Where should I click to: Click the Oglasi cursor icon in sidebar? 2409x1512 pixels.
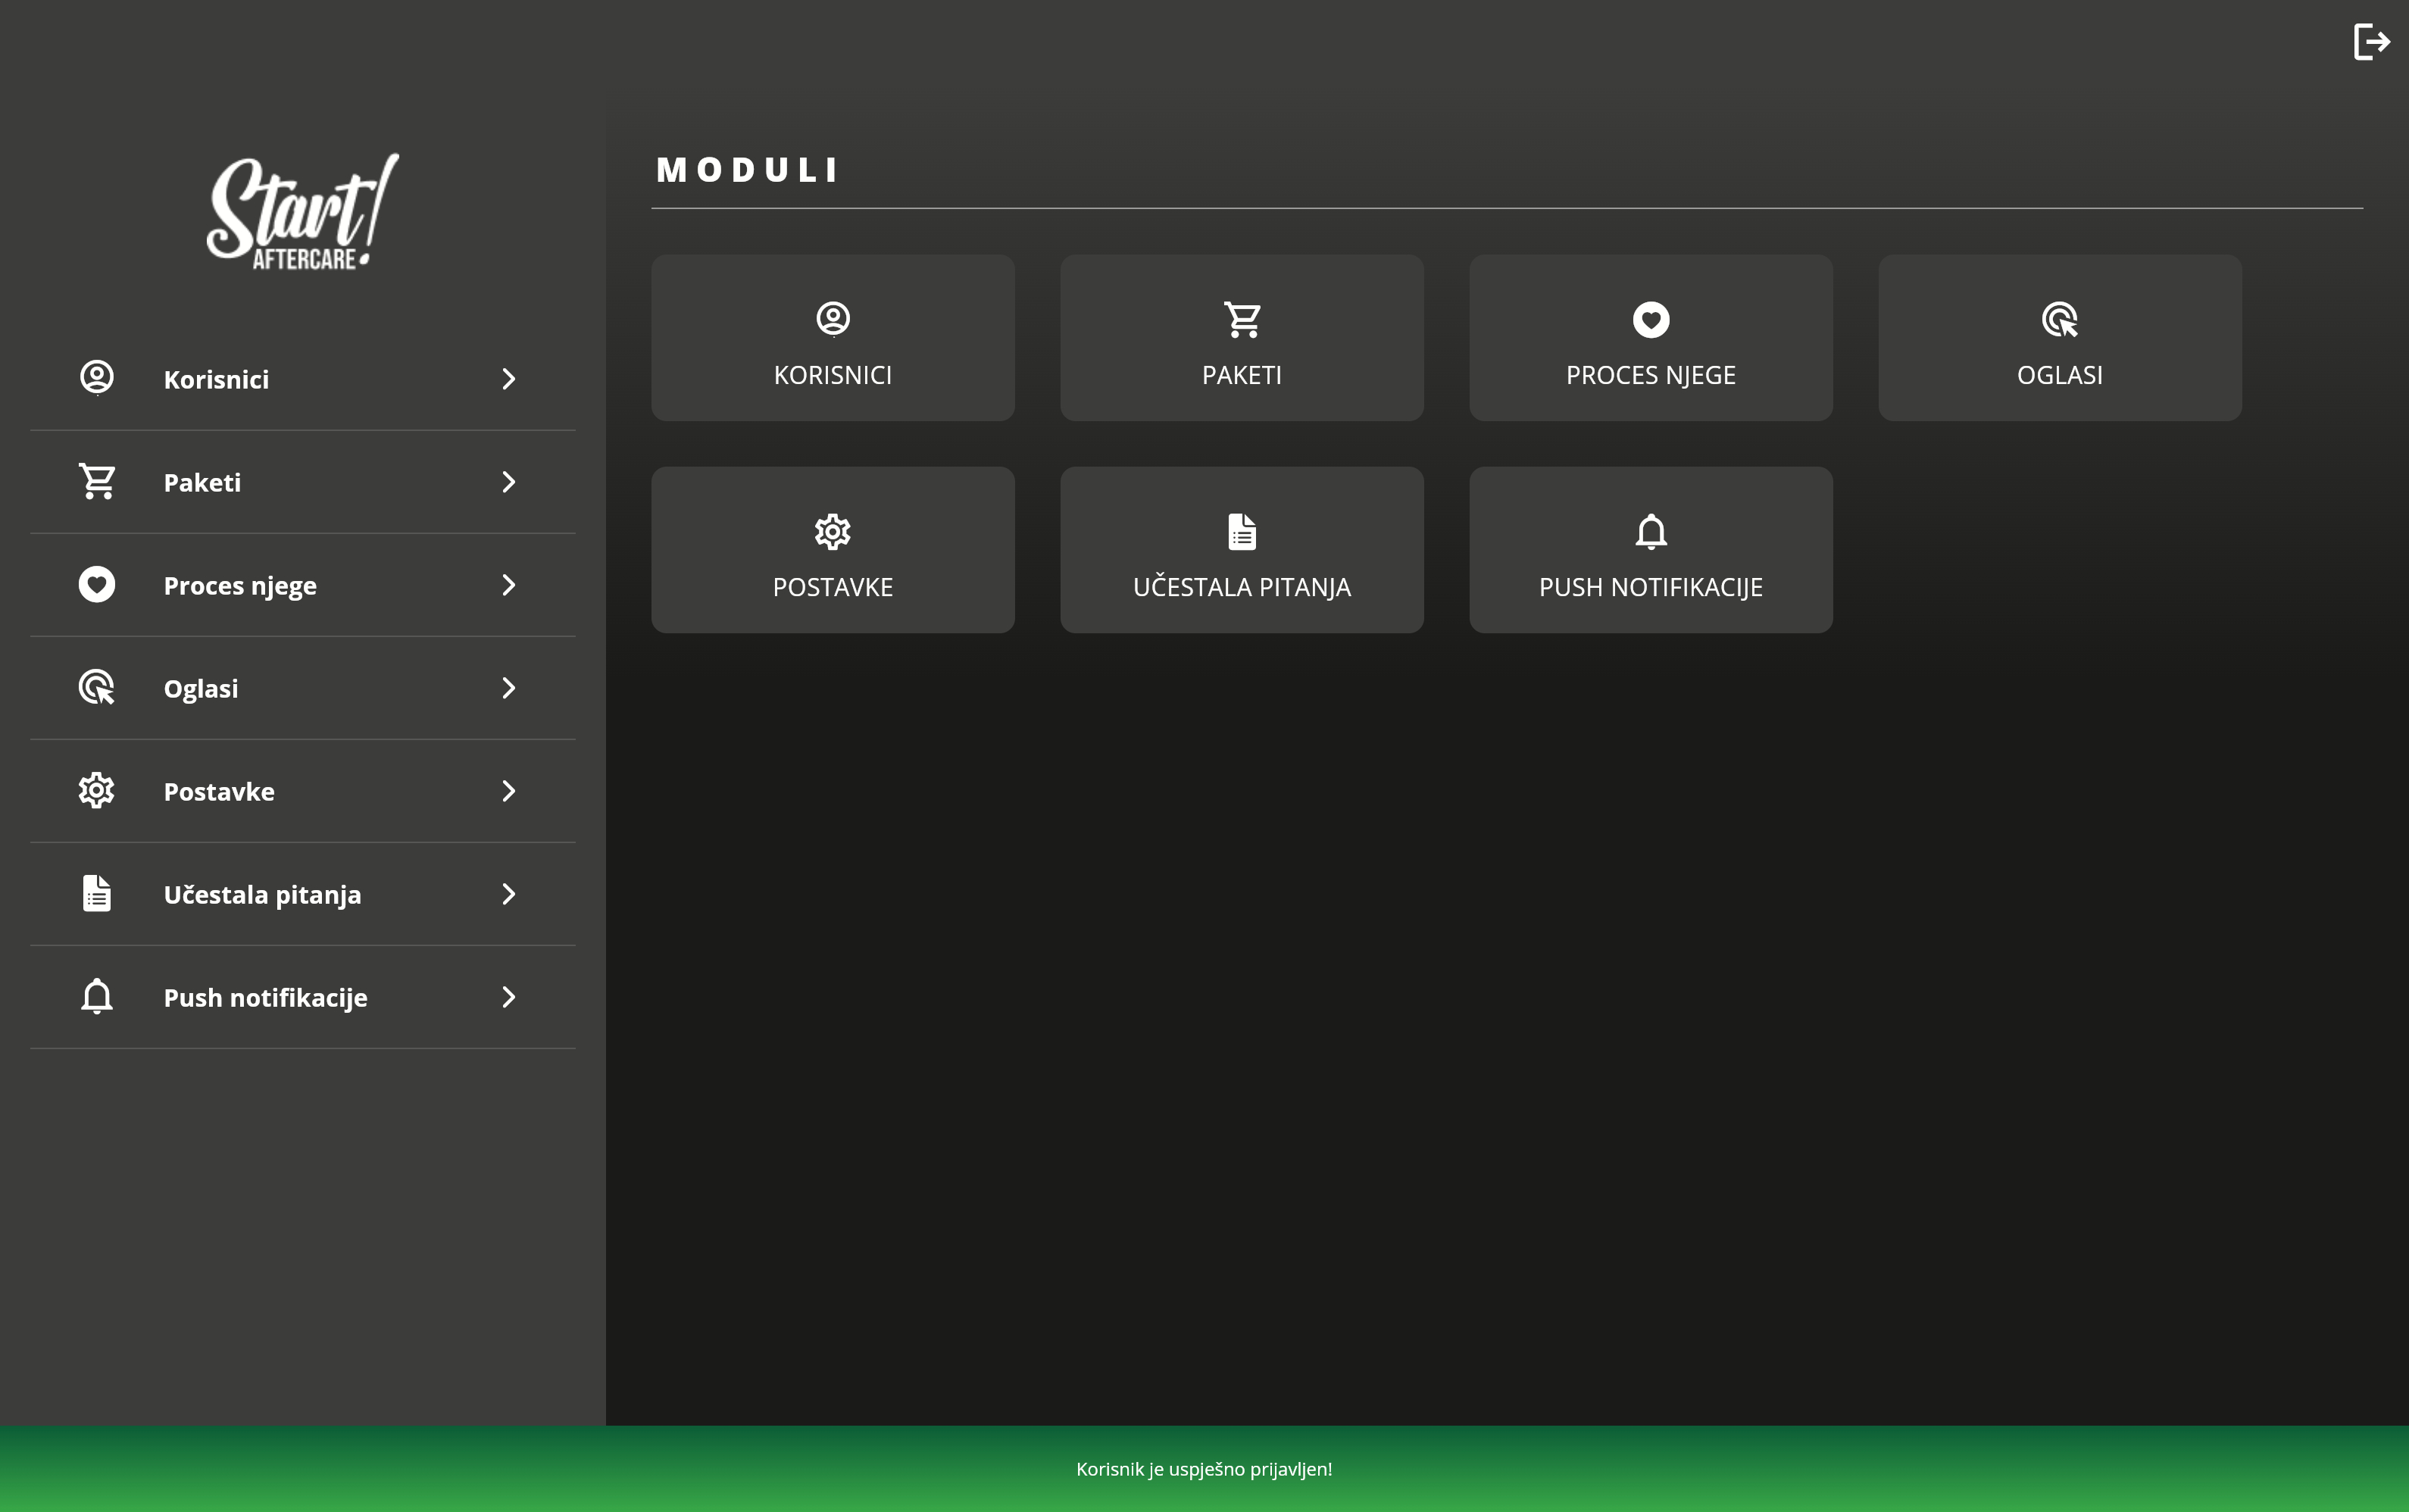point(97,687)
